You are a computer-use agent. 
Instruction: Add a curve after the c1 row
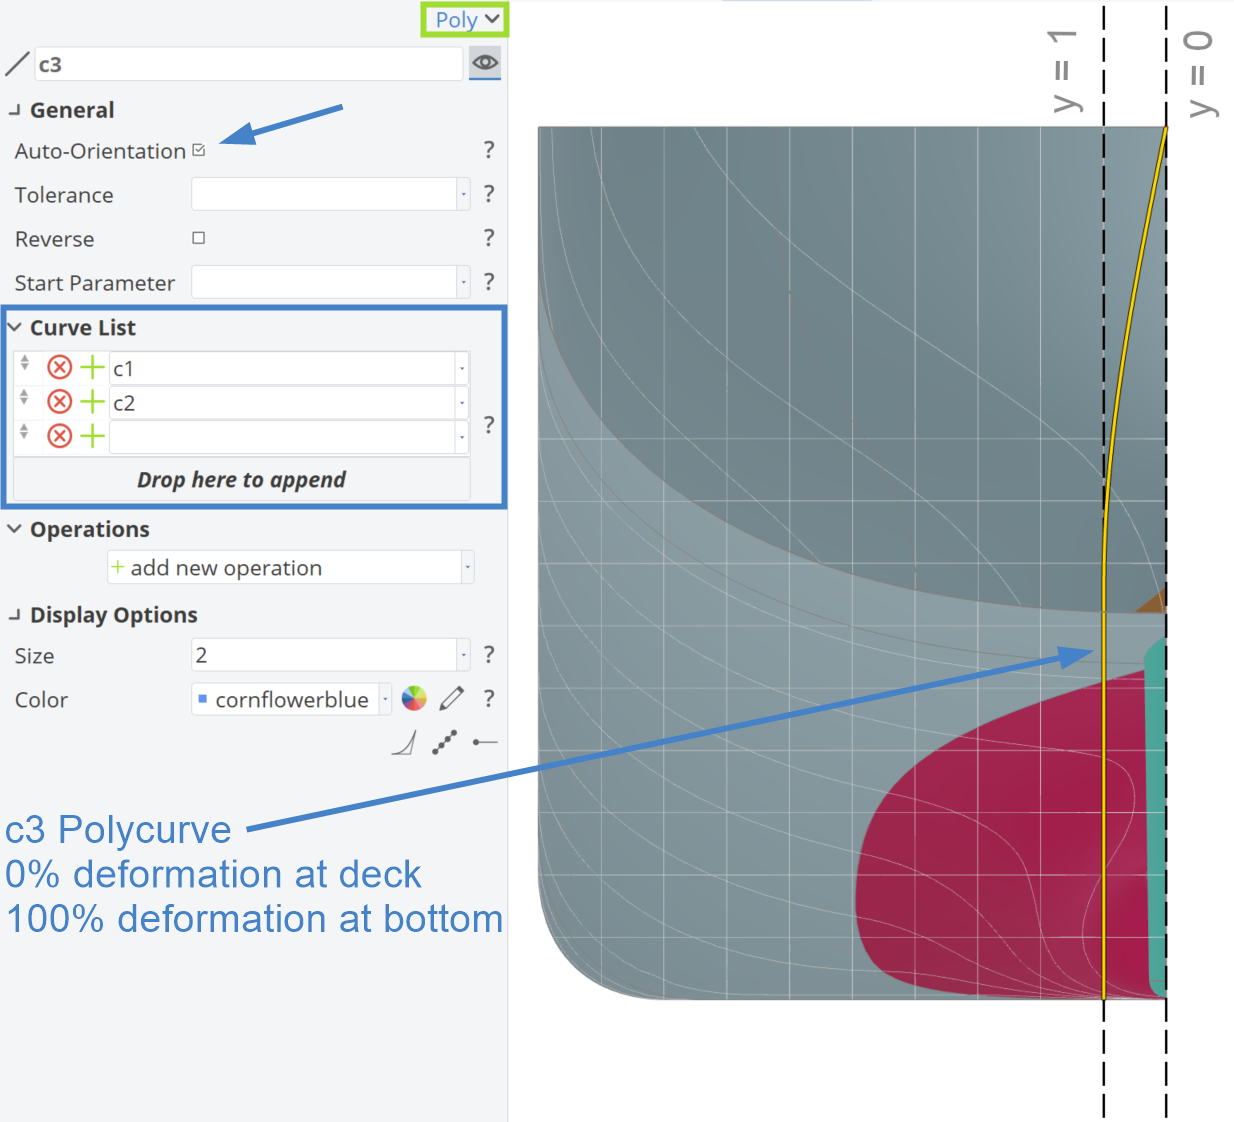(x=92, y=368)
